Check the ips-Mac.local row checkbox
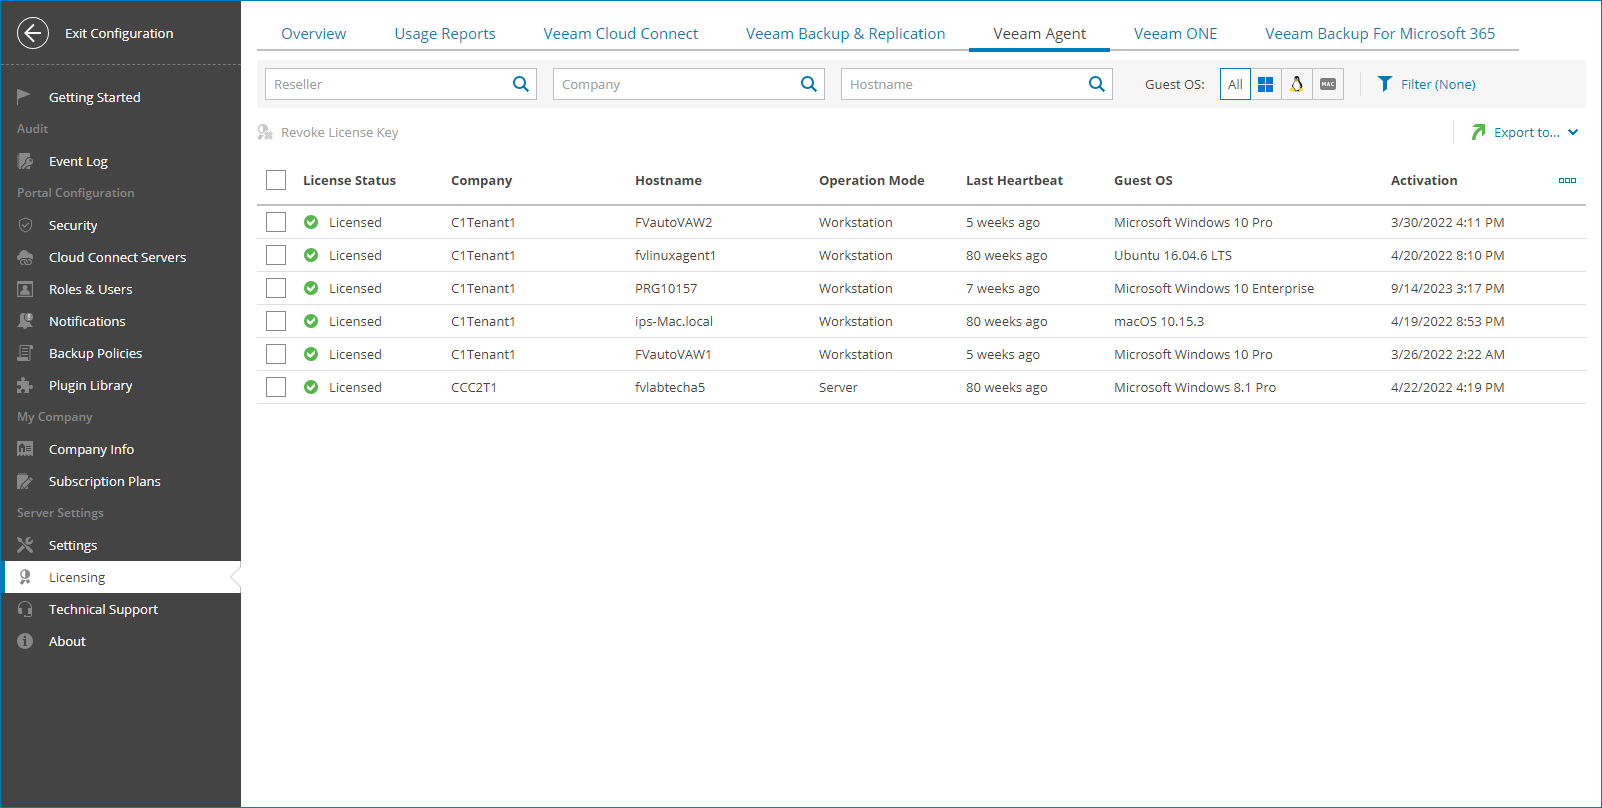The width and height of the screenshot is (1602, 808). click(276, 321)
